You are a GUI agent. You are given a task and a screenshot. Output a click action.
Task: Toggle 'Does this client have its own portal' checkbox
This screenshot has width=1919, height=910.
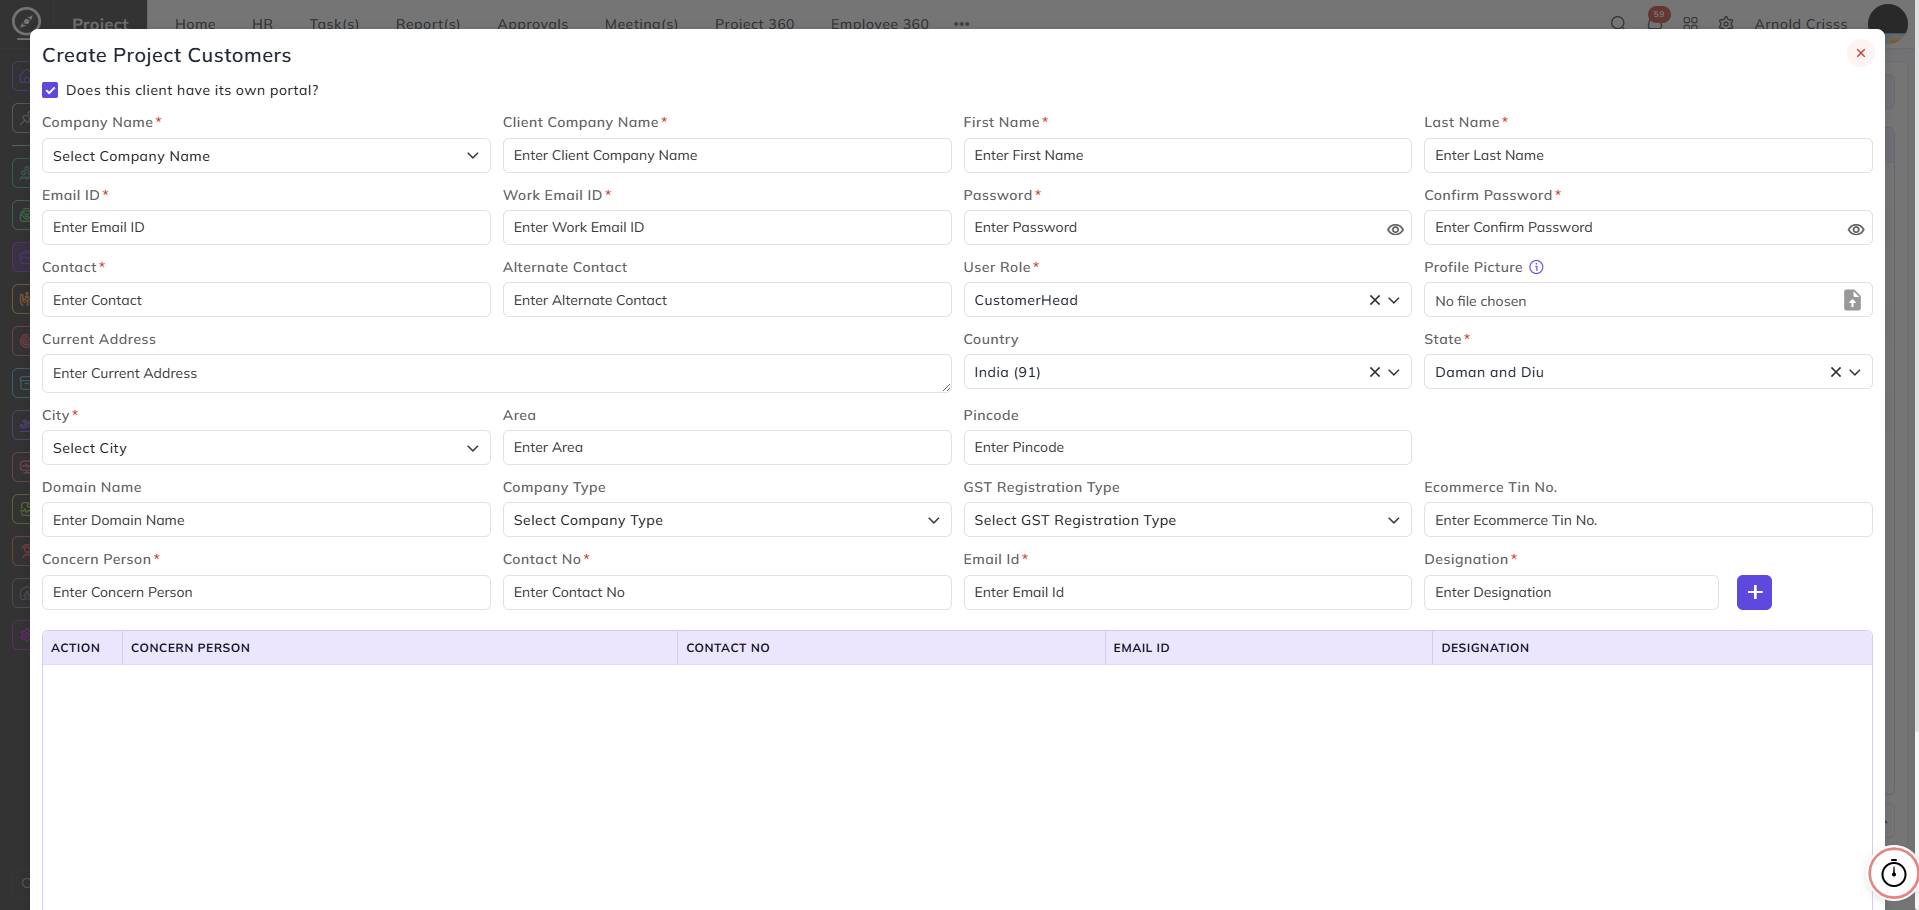pyautogui.click(x=50, y=90)
